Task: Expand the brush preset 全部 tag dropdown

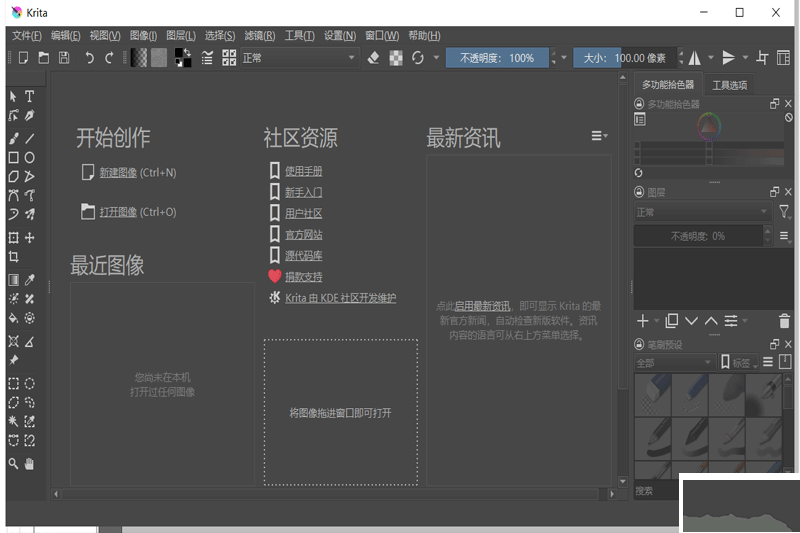Action: (x=673, y=362)
